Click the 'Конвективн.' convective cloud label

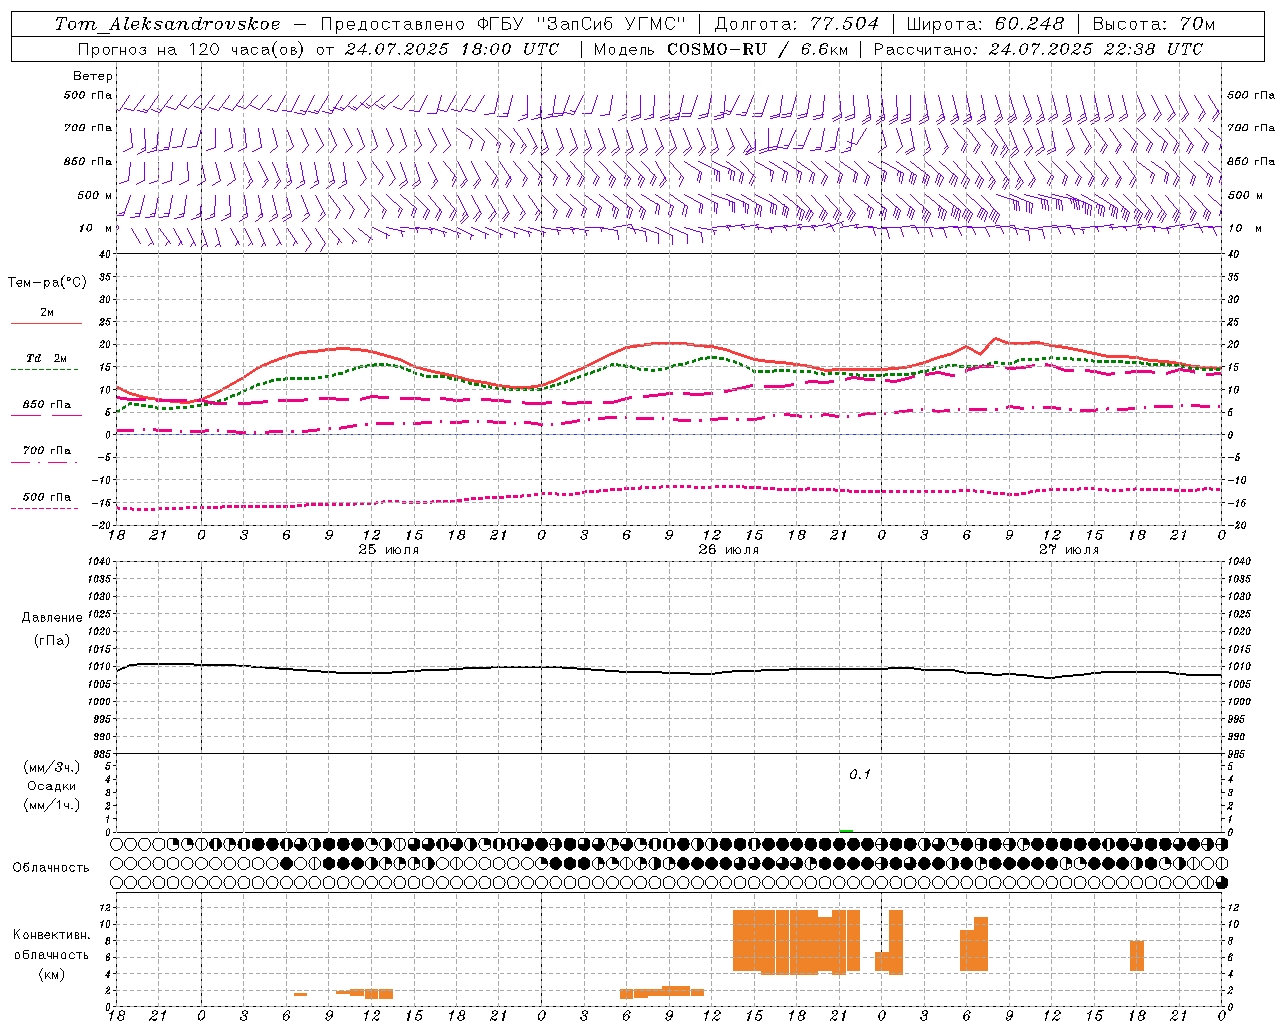pyautogui.click(x=51, y=935)
